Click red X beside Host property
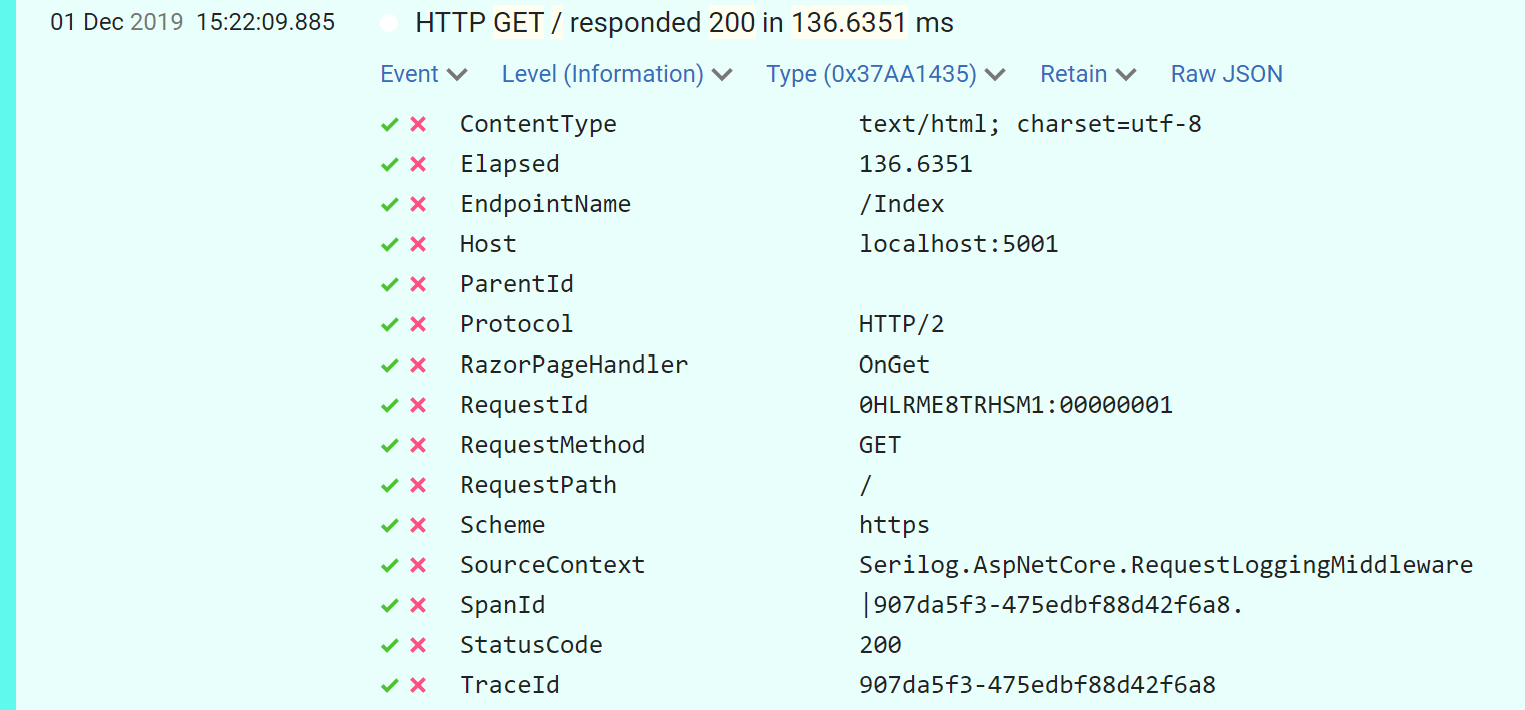 click(418, 245)
